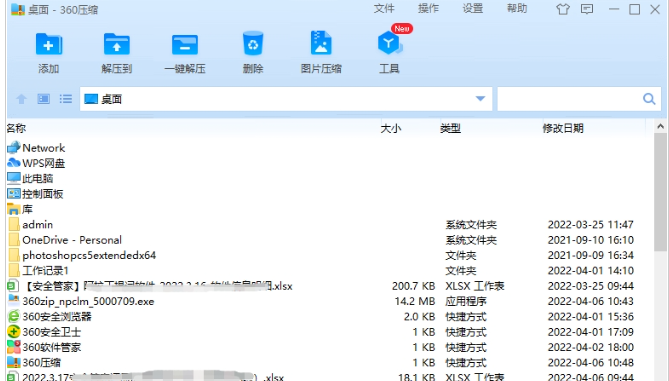Switch to large icon view mode

pyautogui.click(x=44, y=99)
